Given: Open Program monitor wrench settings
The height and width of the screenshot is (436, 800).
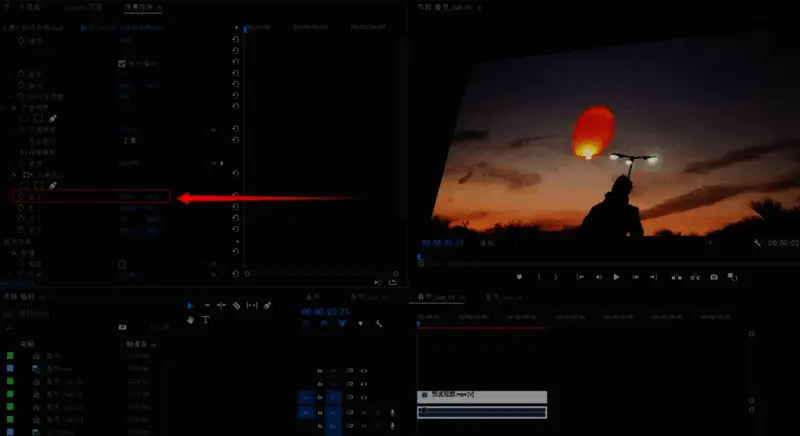Looking at the screenshot, I should tap(757, 243).
